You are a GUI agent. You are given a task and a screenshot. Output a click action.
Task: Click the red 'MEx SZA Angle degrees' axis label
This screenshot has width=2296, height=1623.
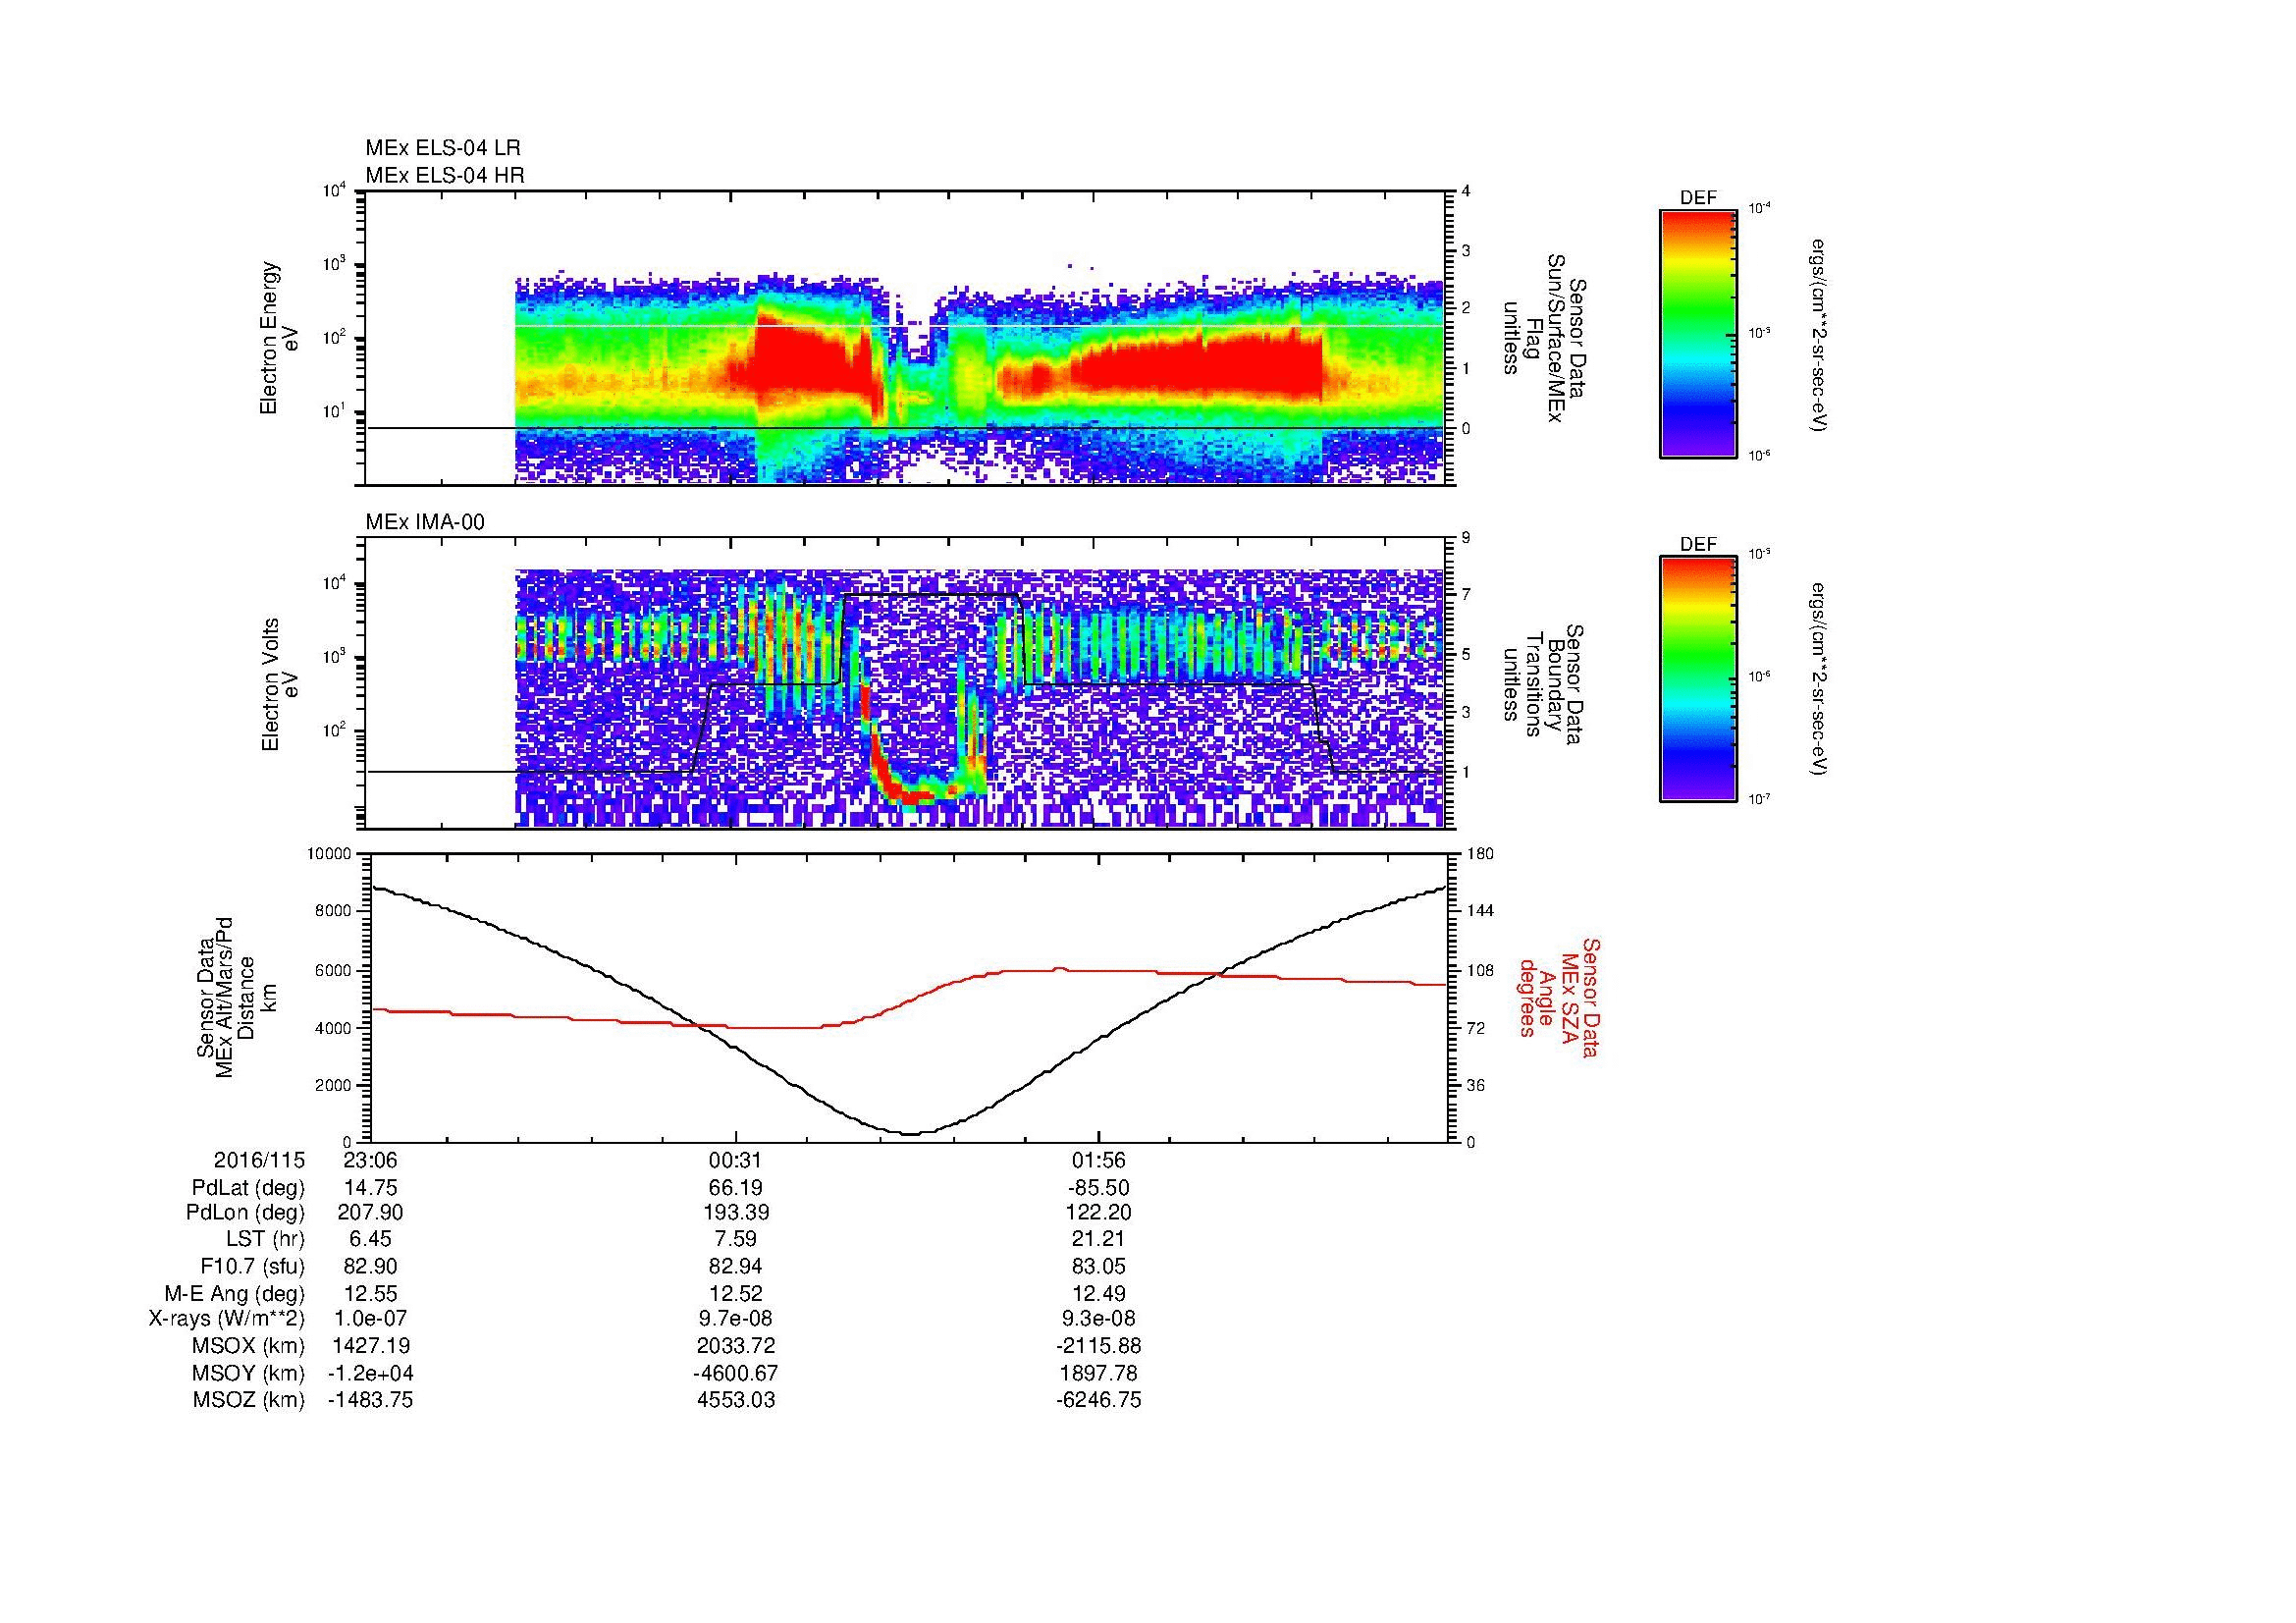(1558, 997)
